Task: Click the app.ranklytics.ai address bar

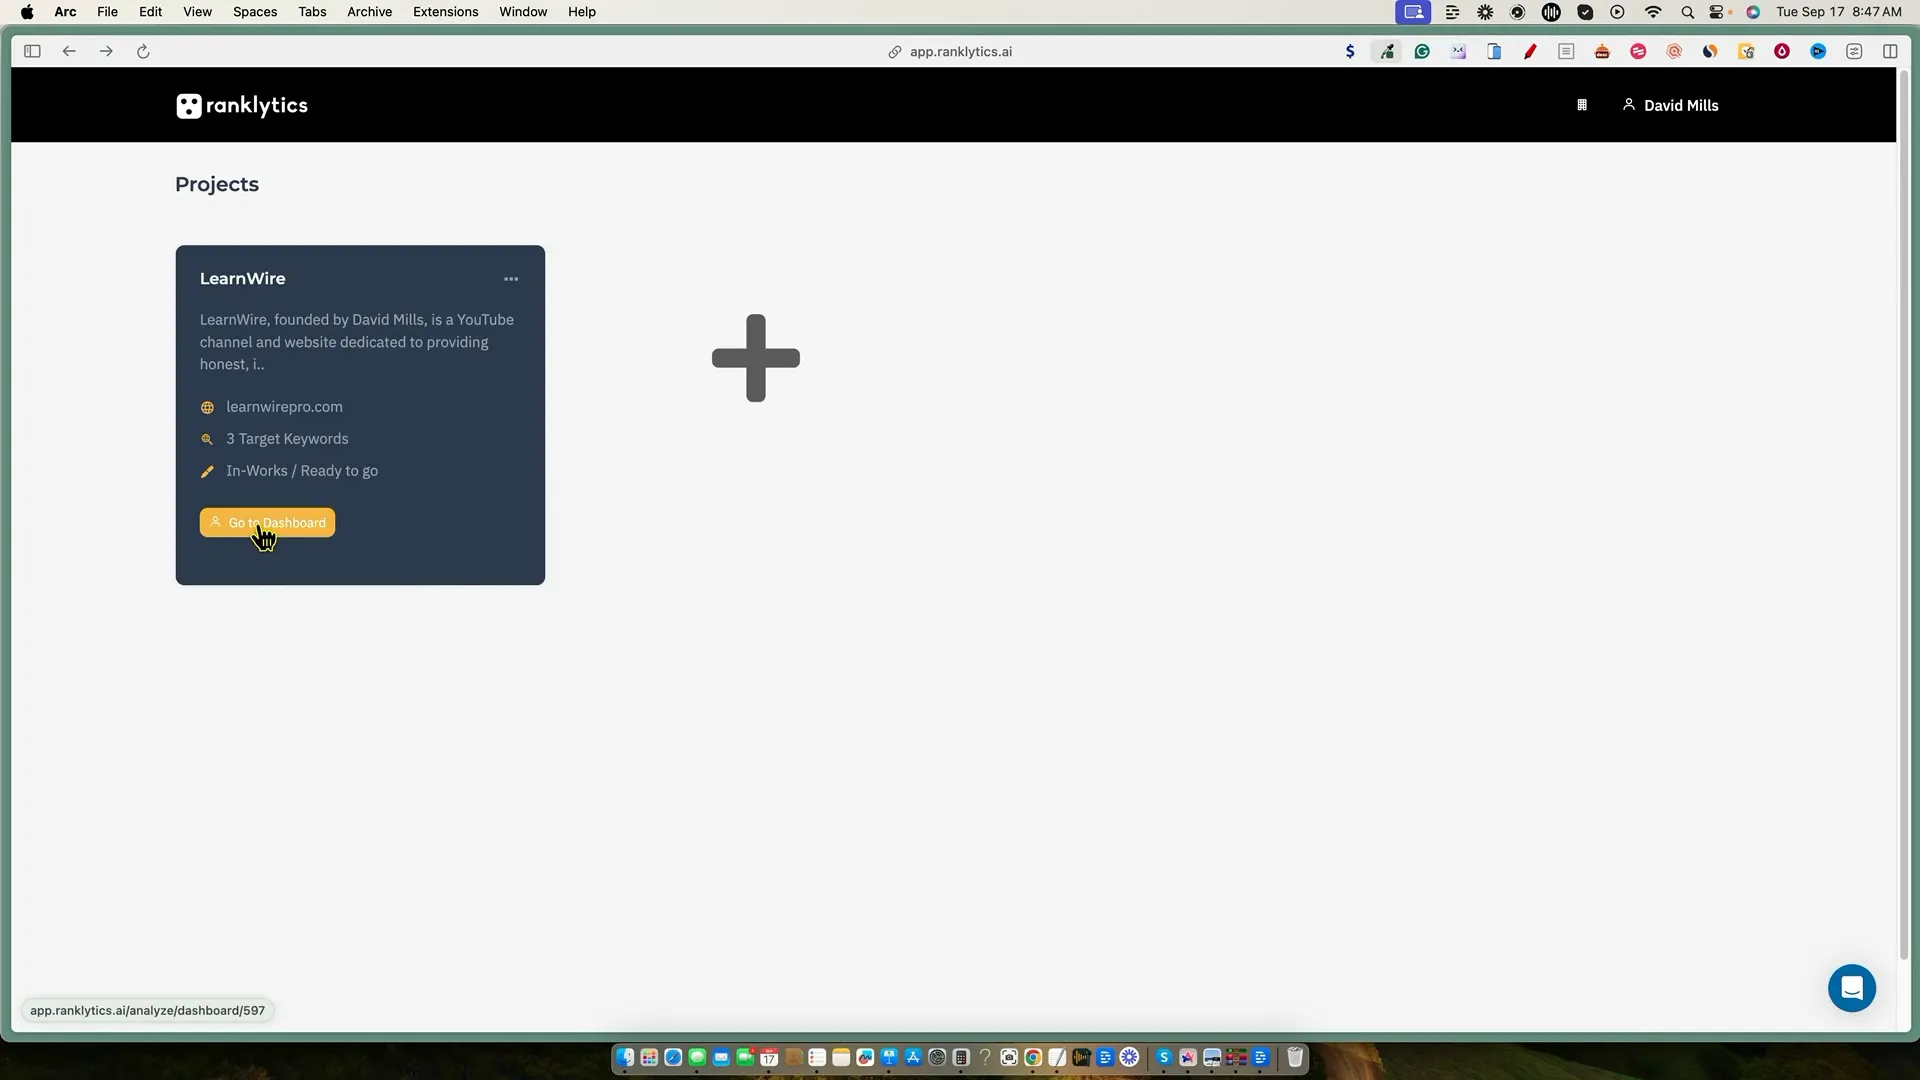Action: [960, 51]
